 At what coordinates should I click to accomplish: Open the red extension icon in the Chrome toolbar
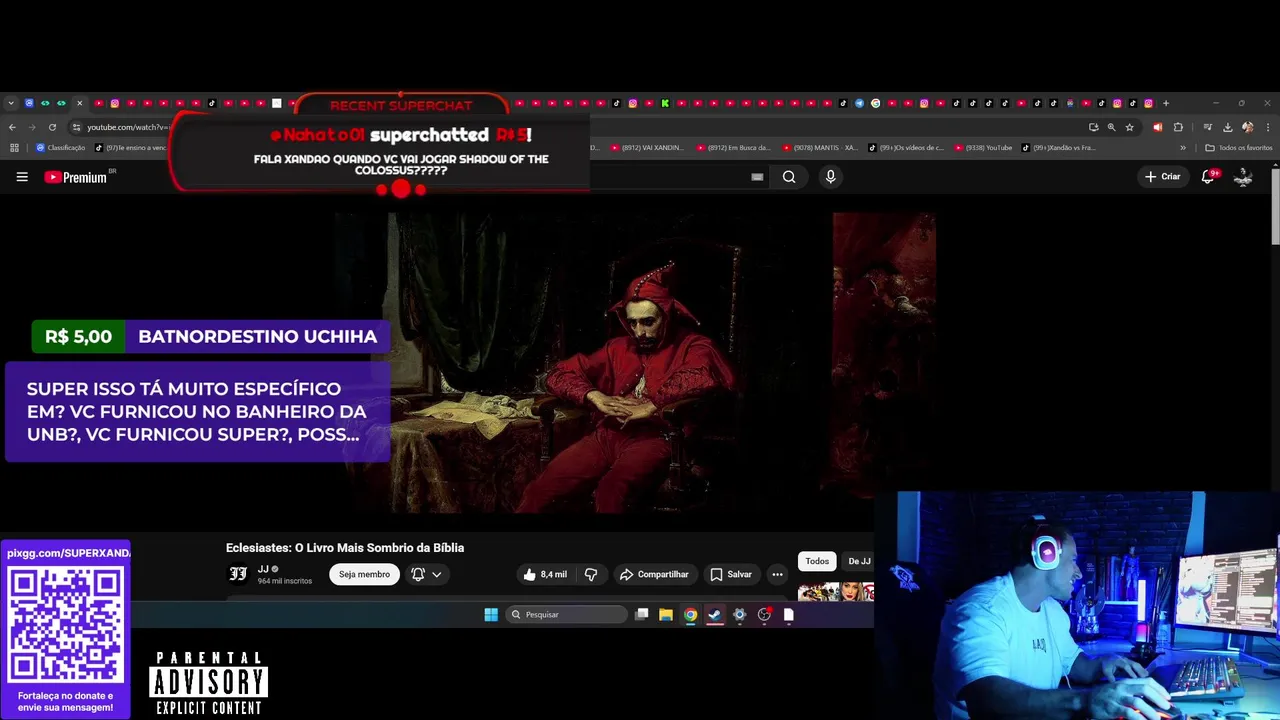[1157, 127]
